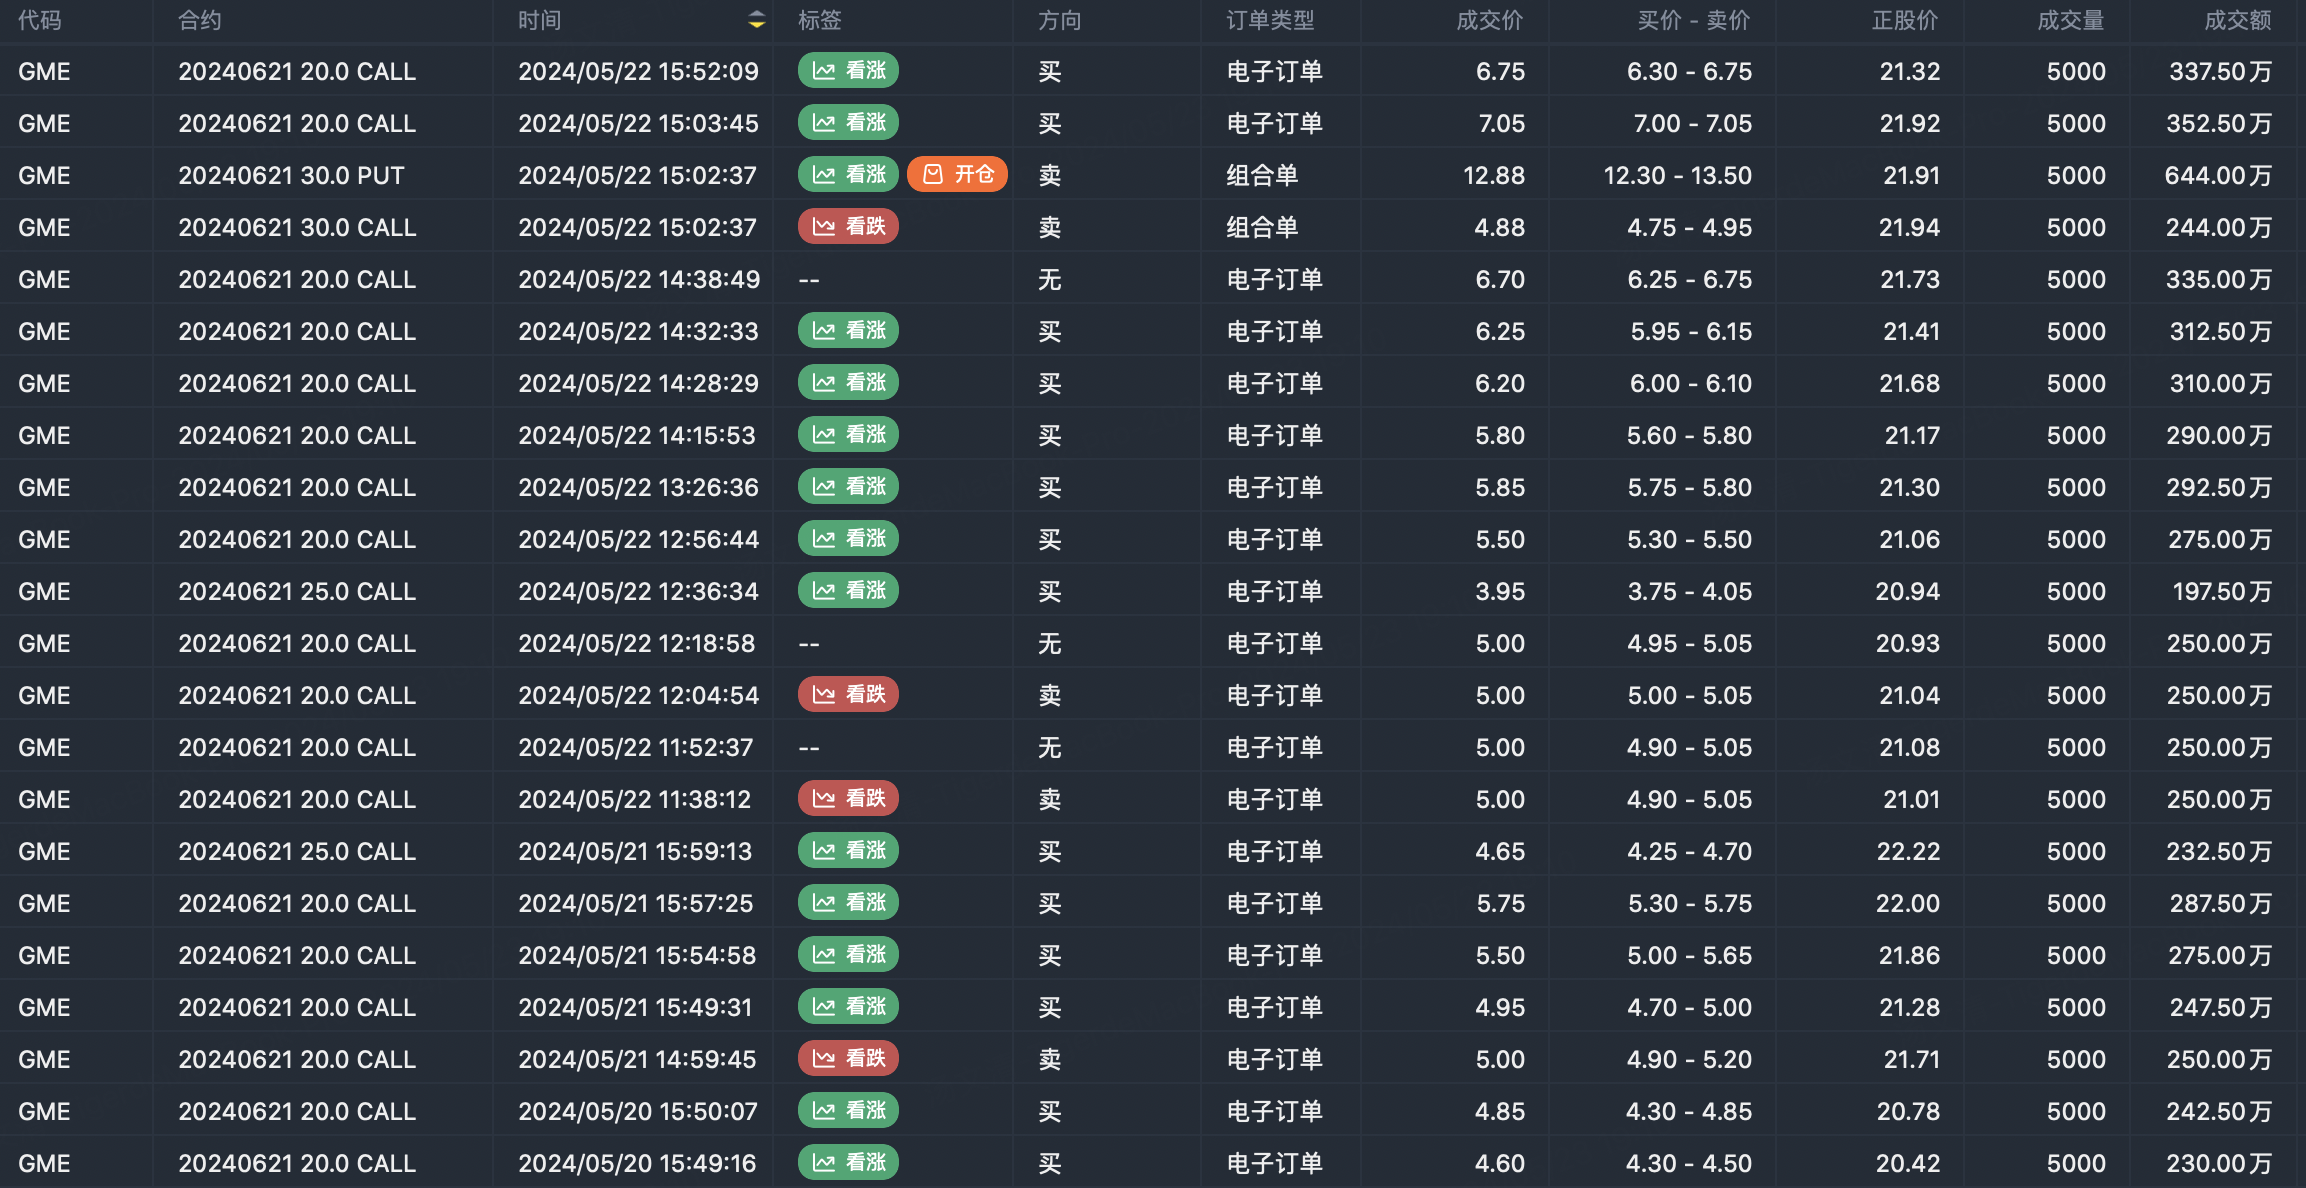The image size is (2306, 1188).
Task: Open contract 20240621 25.0 CALL at 12:36:34
Action: click(x=297, y=592)
